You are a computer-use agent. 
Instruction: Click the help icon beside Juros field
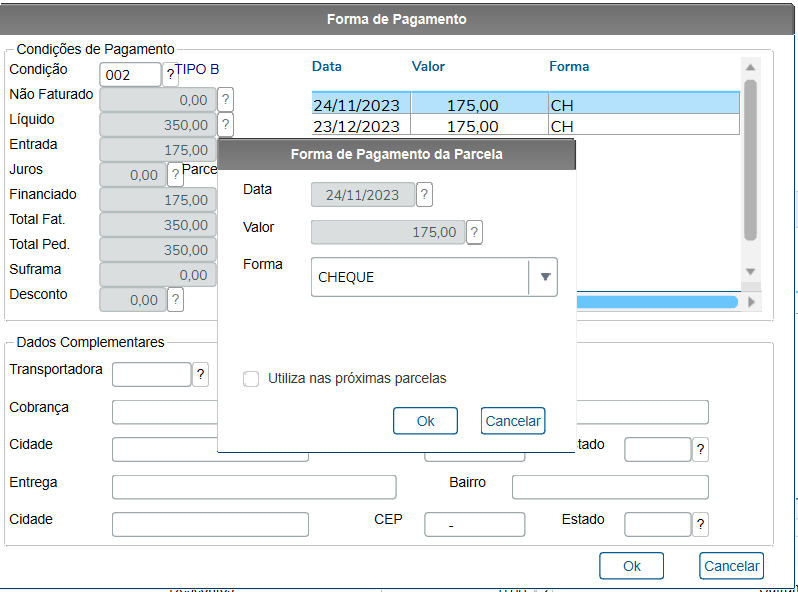pos(175,175)
